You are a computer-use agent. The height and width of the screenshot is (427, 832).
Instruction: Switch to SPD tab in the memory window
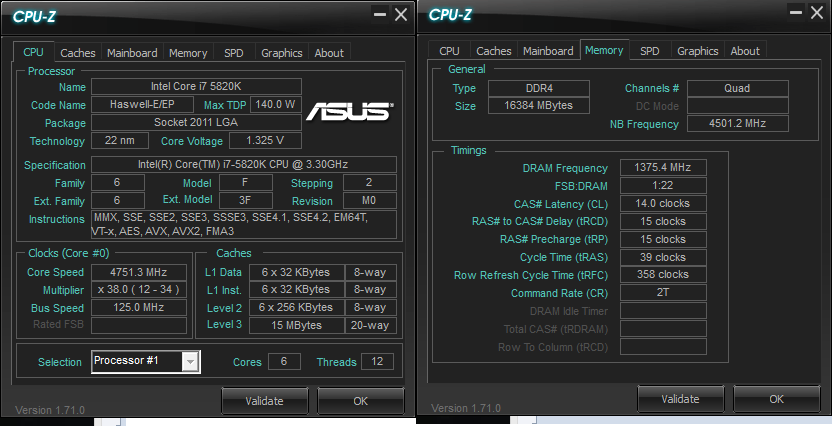click(649, 51)
